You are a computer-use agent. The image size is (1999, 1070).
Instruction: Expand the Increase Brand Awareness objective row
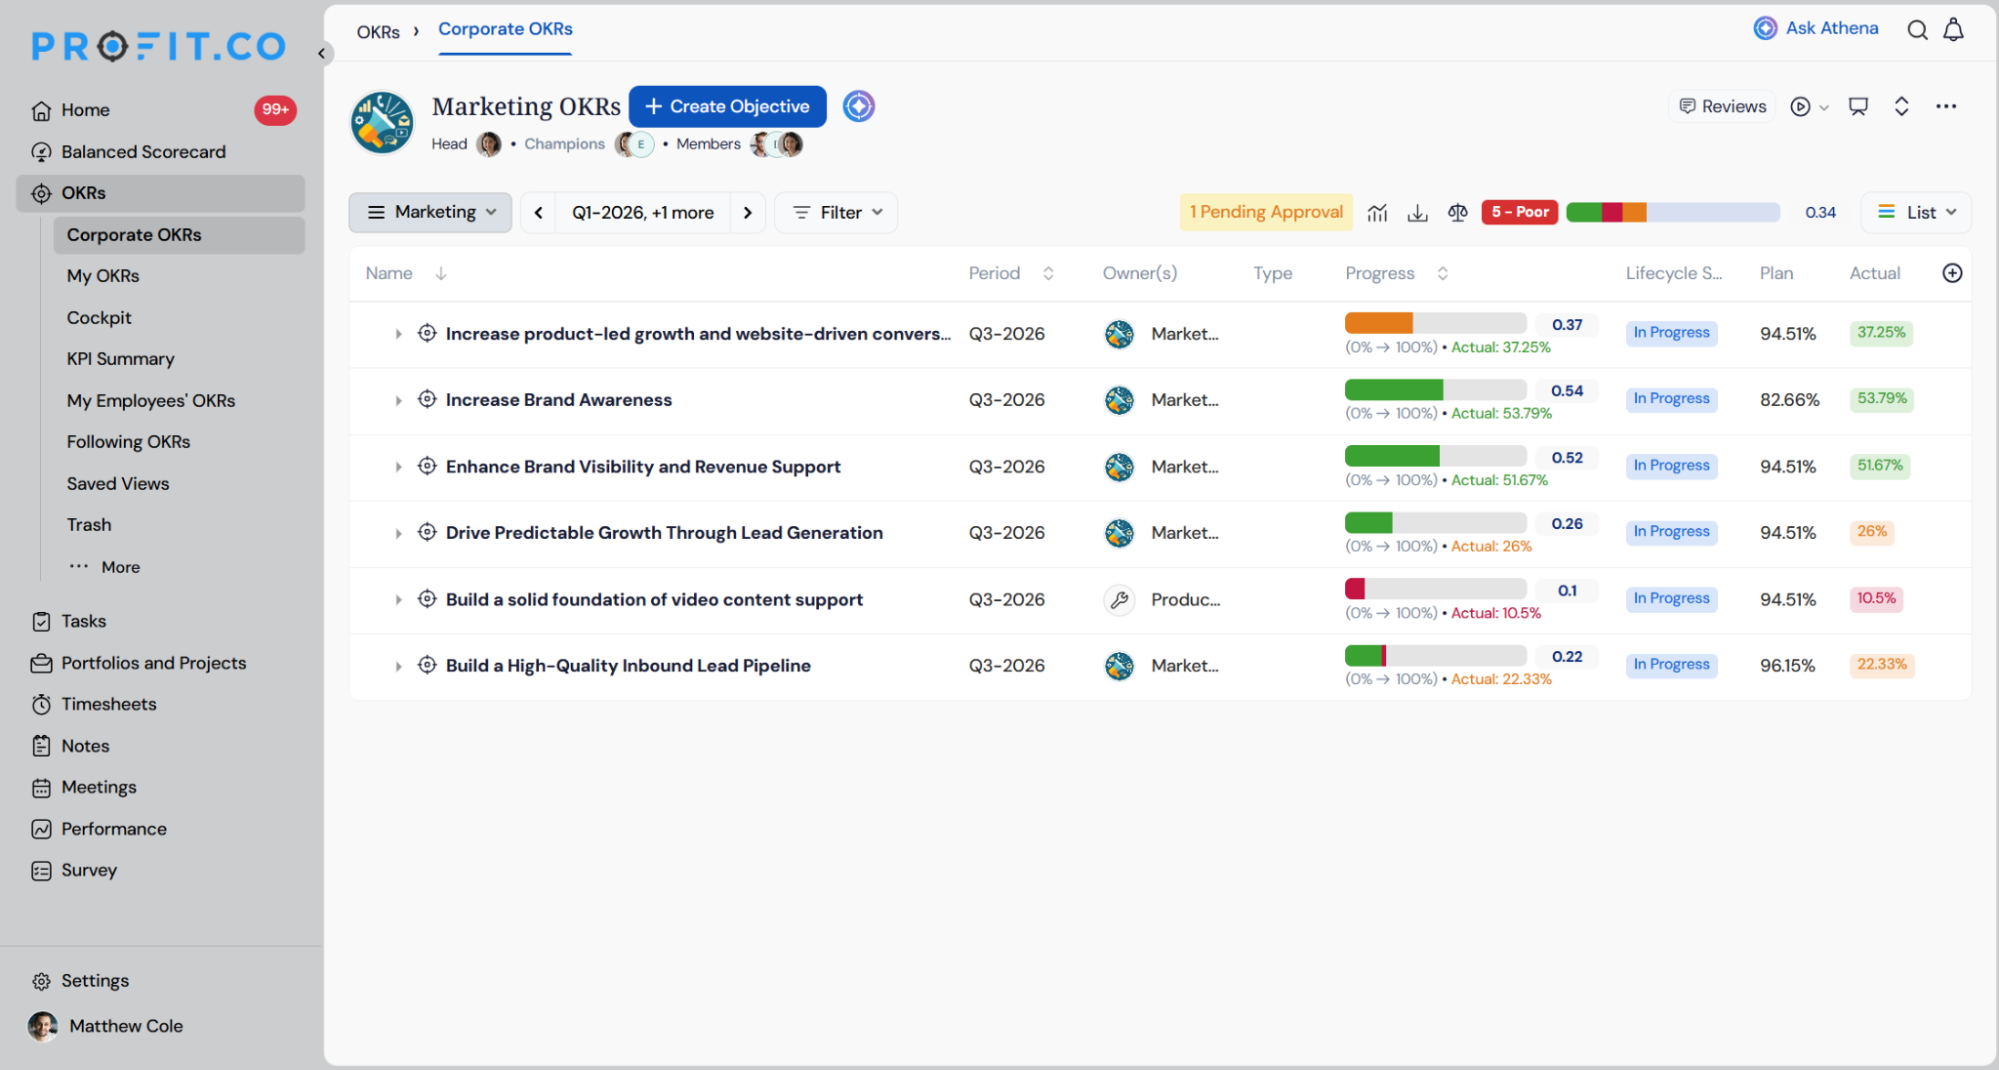tap(398, 400)
